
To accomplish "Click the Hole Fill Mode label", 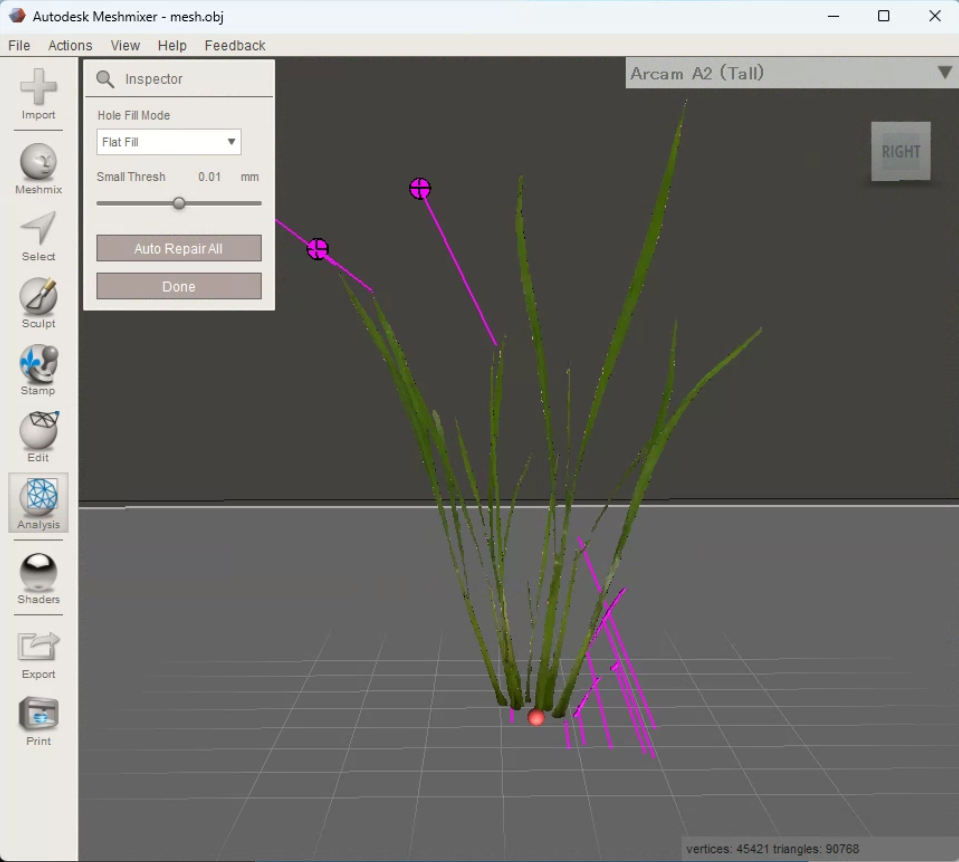I will pos(133,115).
